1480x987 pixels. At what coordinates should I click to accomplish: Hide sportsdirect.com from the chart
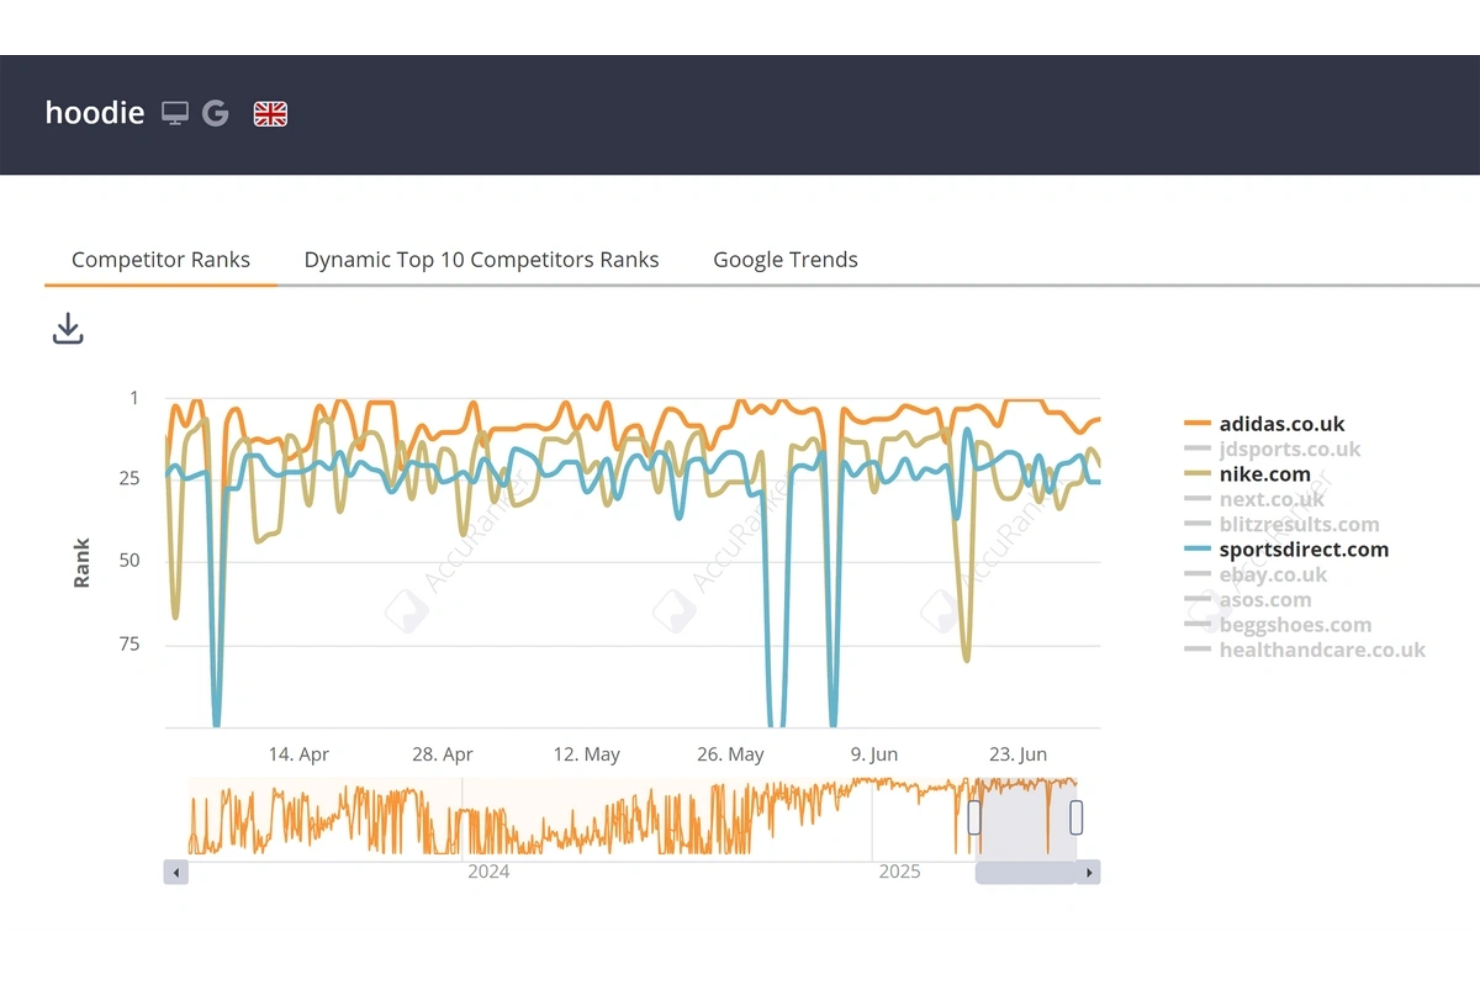[x=1303, y=549]
